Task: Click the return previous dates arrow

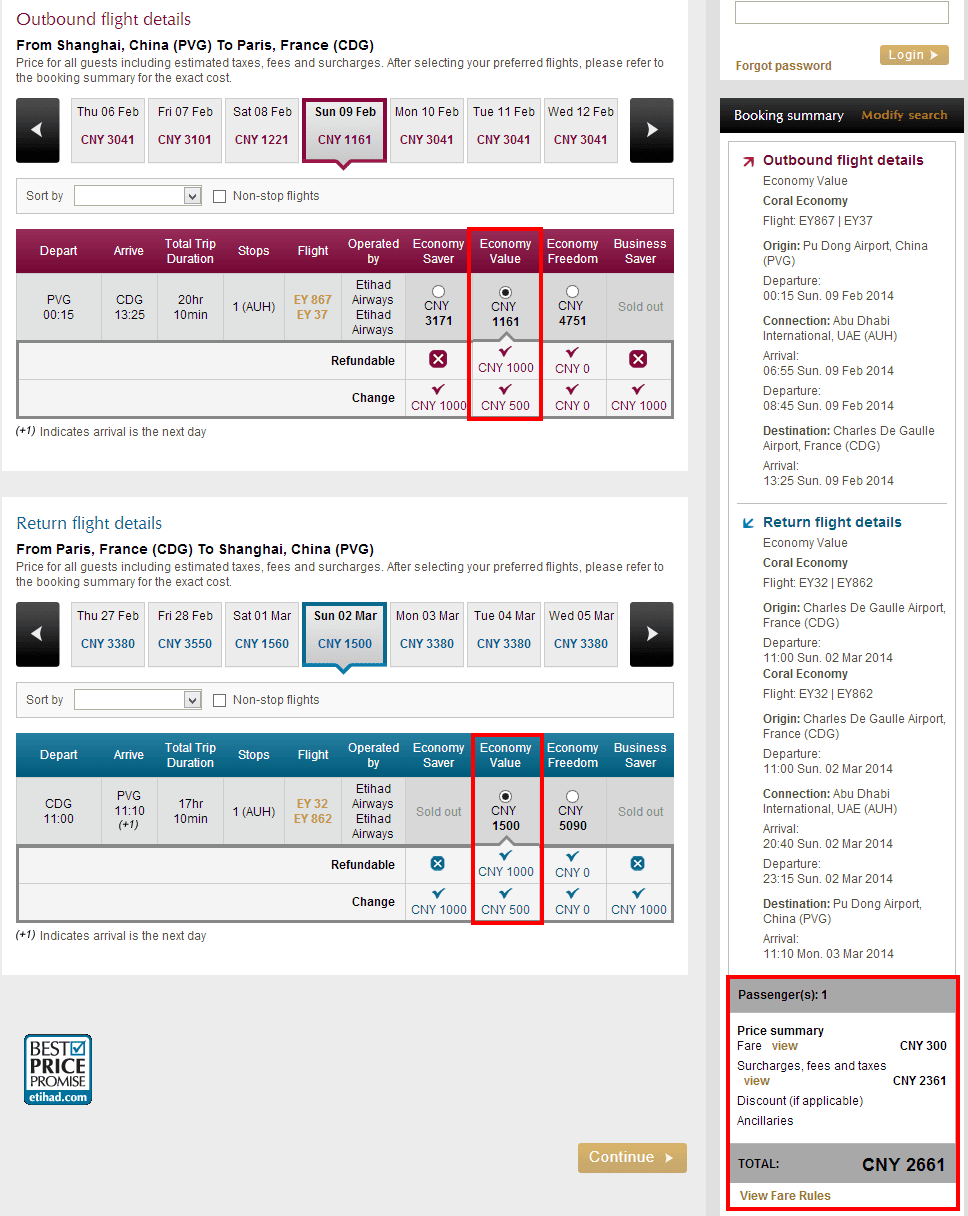Action: 37,634
